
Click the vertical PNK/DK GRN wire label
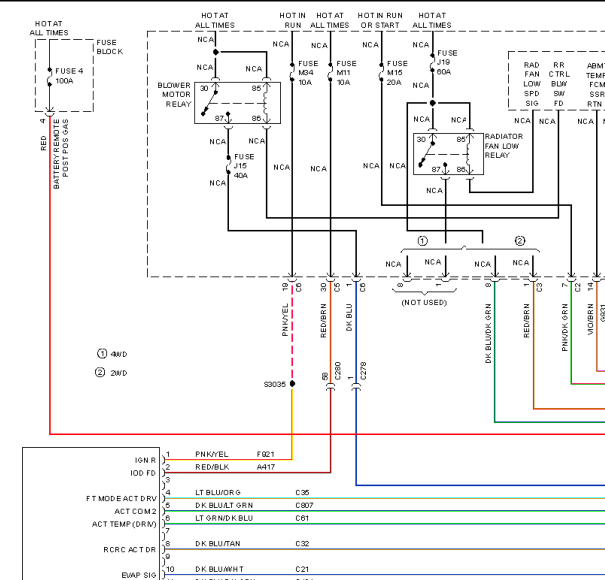coord(565,327)
